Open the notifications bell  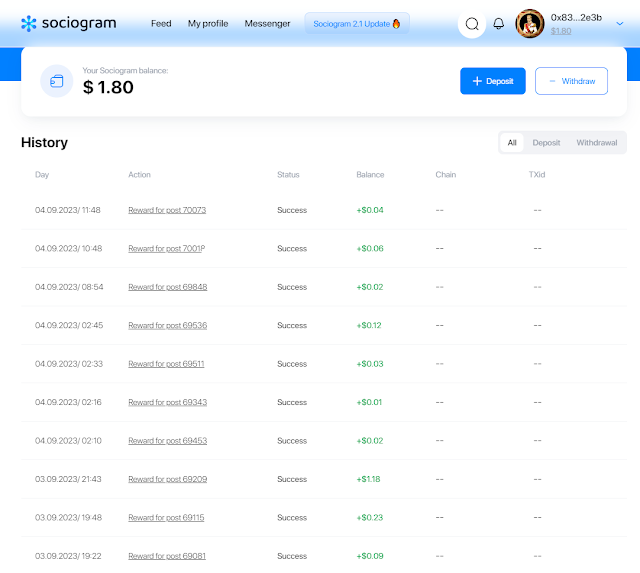pyautogui.click(x=498, y=24)
